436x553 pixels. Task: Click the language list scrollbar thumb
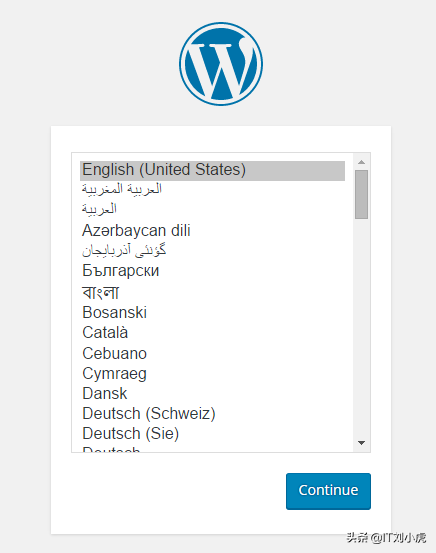point(361,194)
